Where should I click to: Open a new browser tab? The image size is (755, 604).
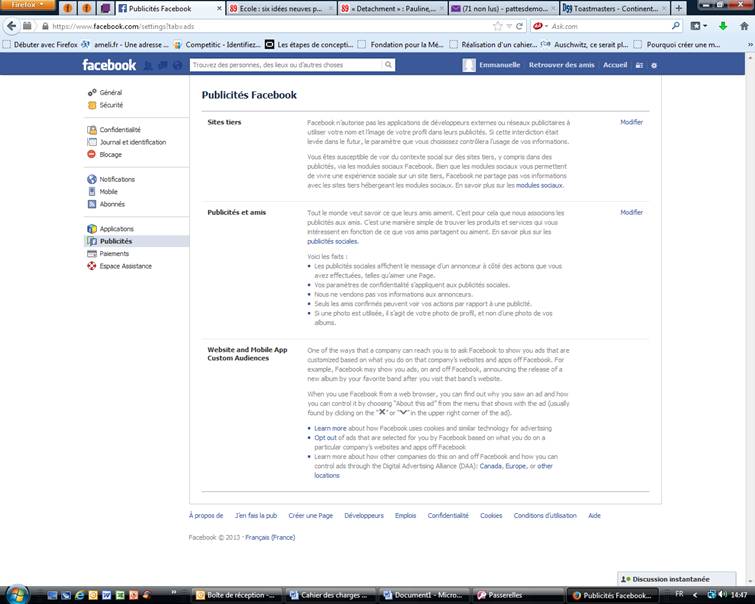click(x=678, y=8)
